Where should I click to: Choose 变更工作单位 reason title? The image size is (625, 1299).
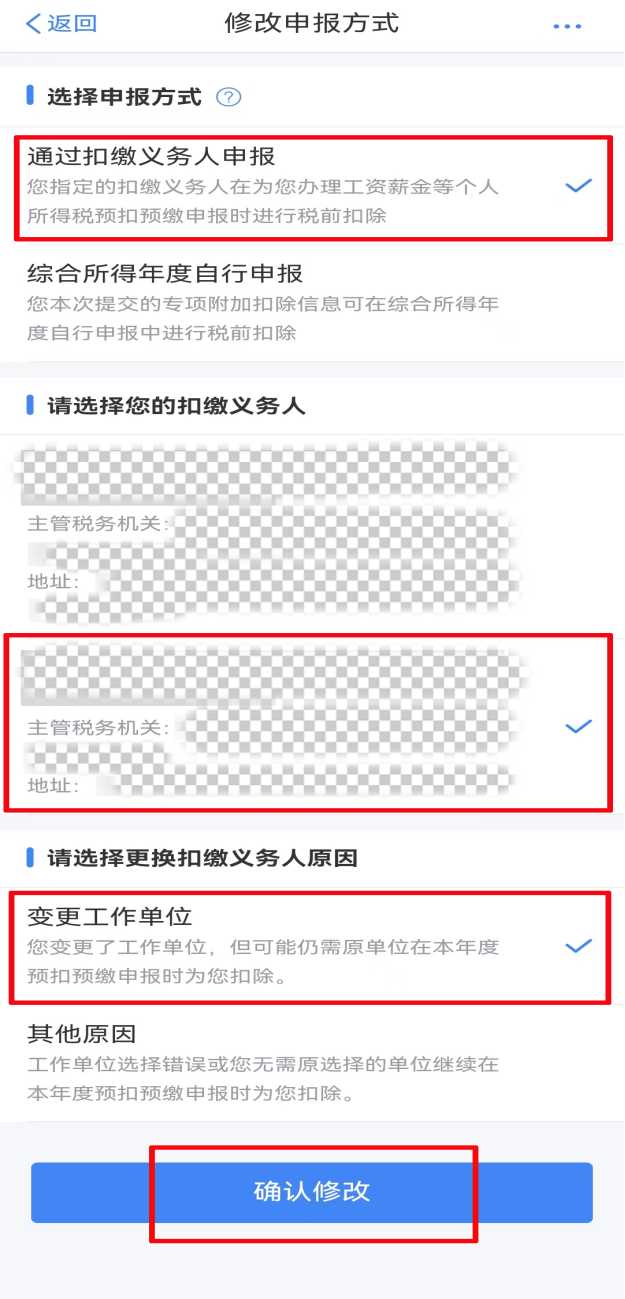109,916
